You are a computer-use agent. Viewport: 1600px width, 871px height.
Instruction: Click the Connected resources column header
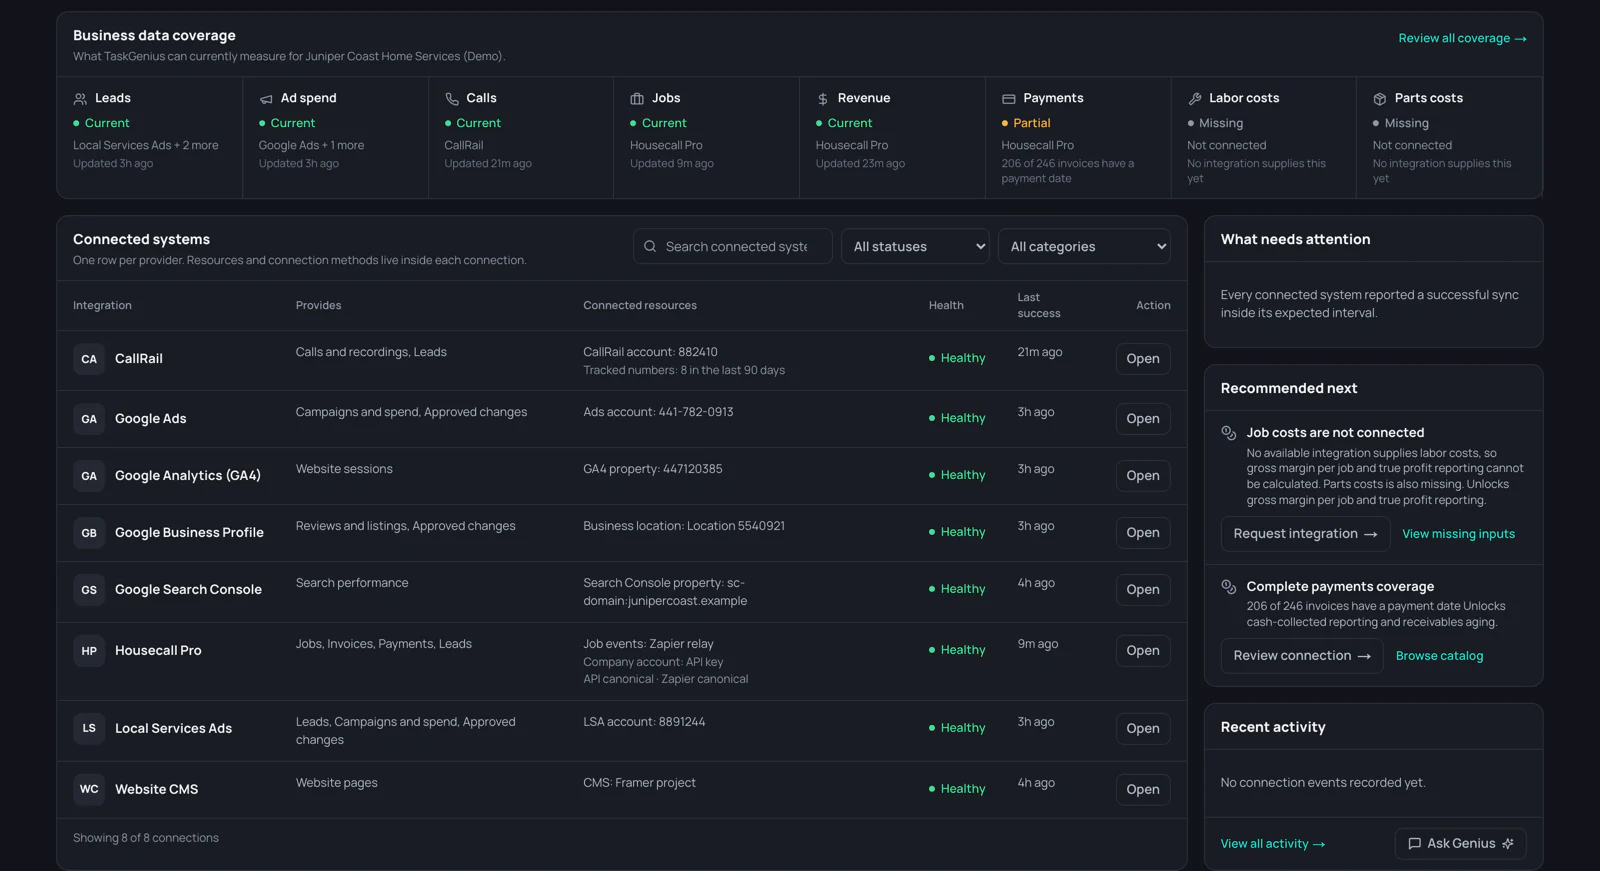640,305
